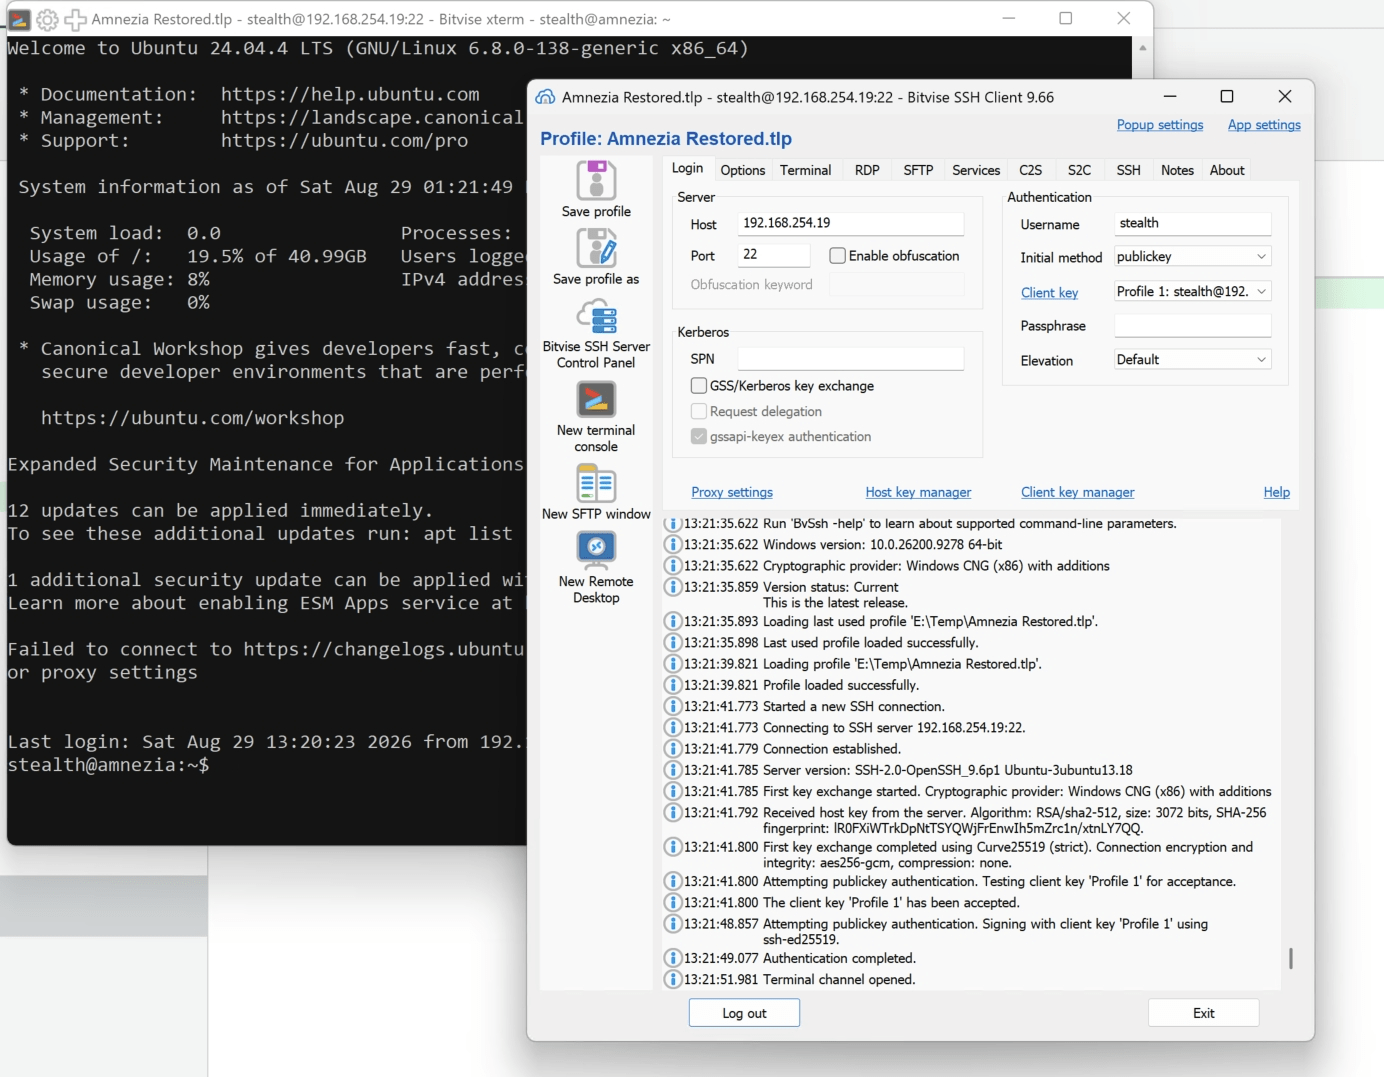Click info icon beside 'Windows version' log entry
1384x1077 pixels.
[x=673, y=545]
